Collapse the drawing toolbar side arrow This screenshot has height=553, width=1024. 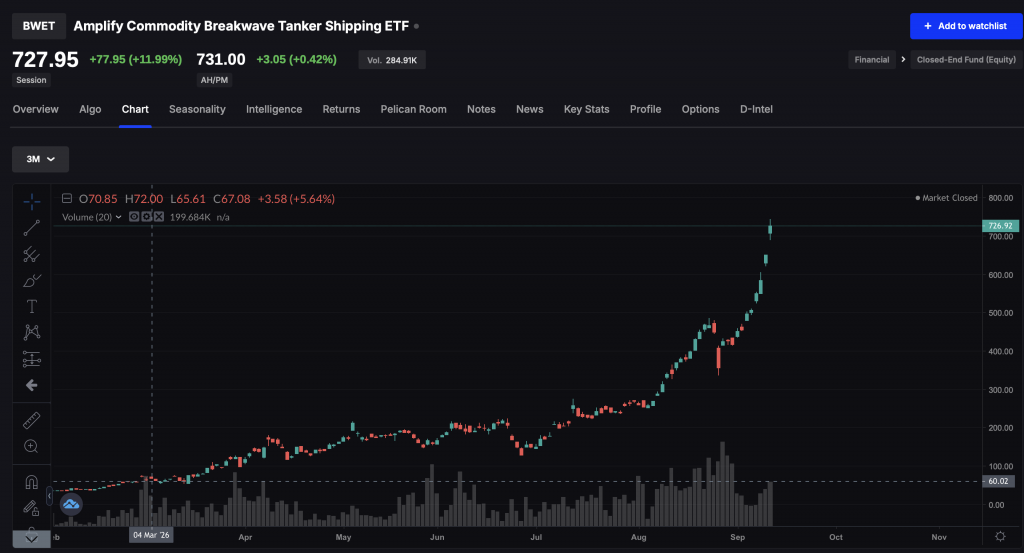[x=49, y=496]
